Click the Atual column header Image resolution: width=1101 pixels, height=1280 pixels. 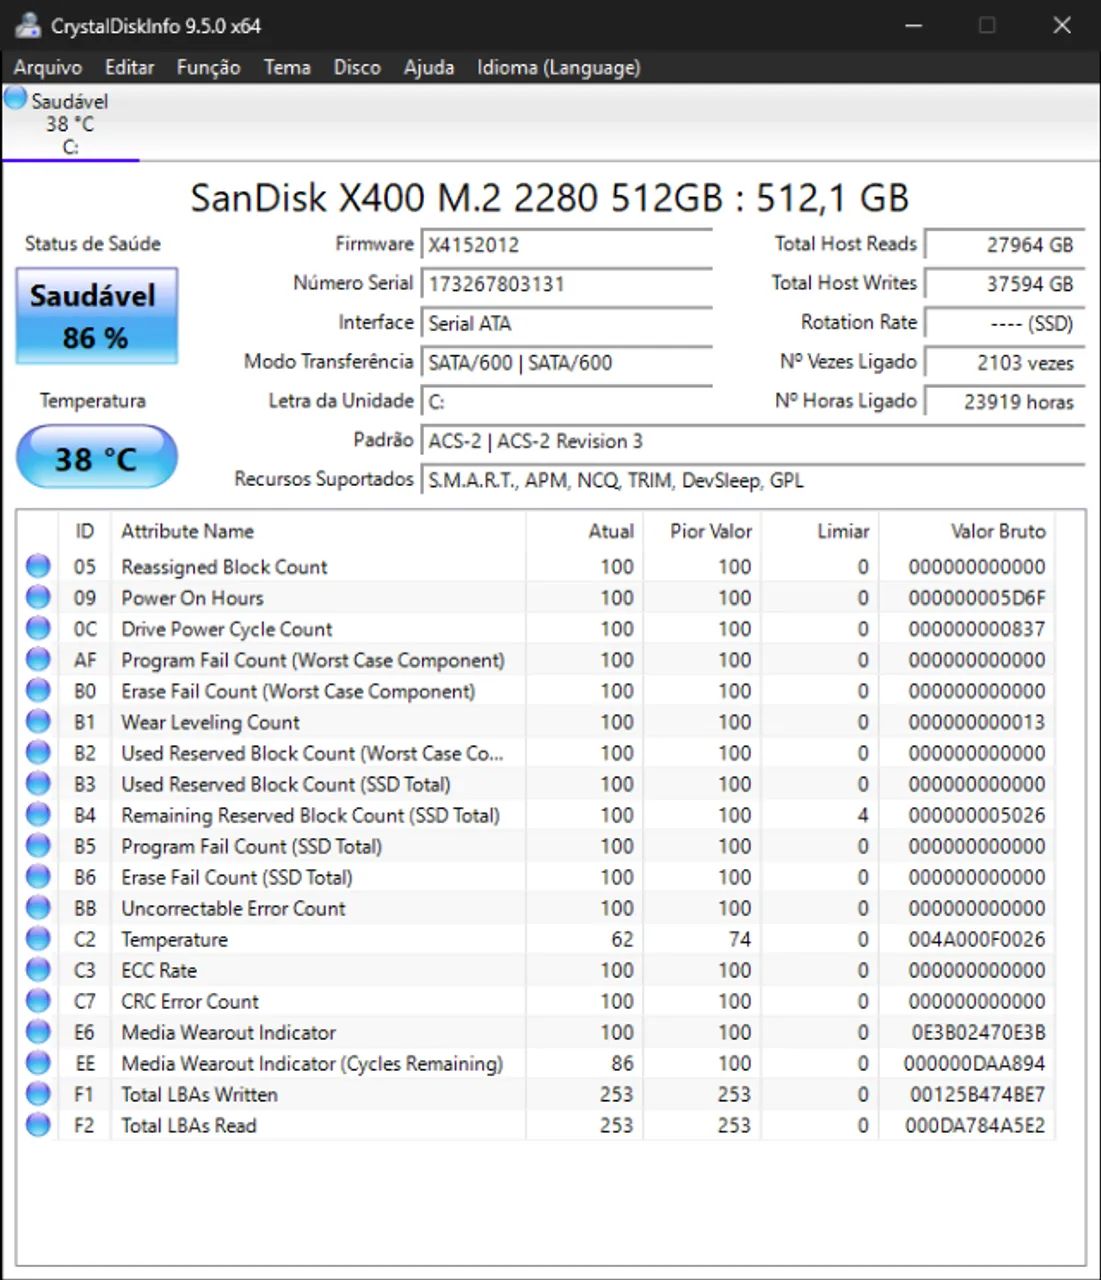point(585,531)
